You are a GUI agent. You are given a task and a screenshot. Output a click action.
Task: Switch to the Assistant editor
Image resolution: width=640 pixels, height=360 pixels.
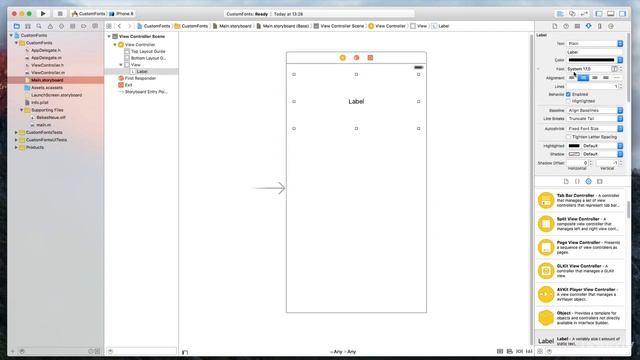click(572, 14)
